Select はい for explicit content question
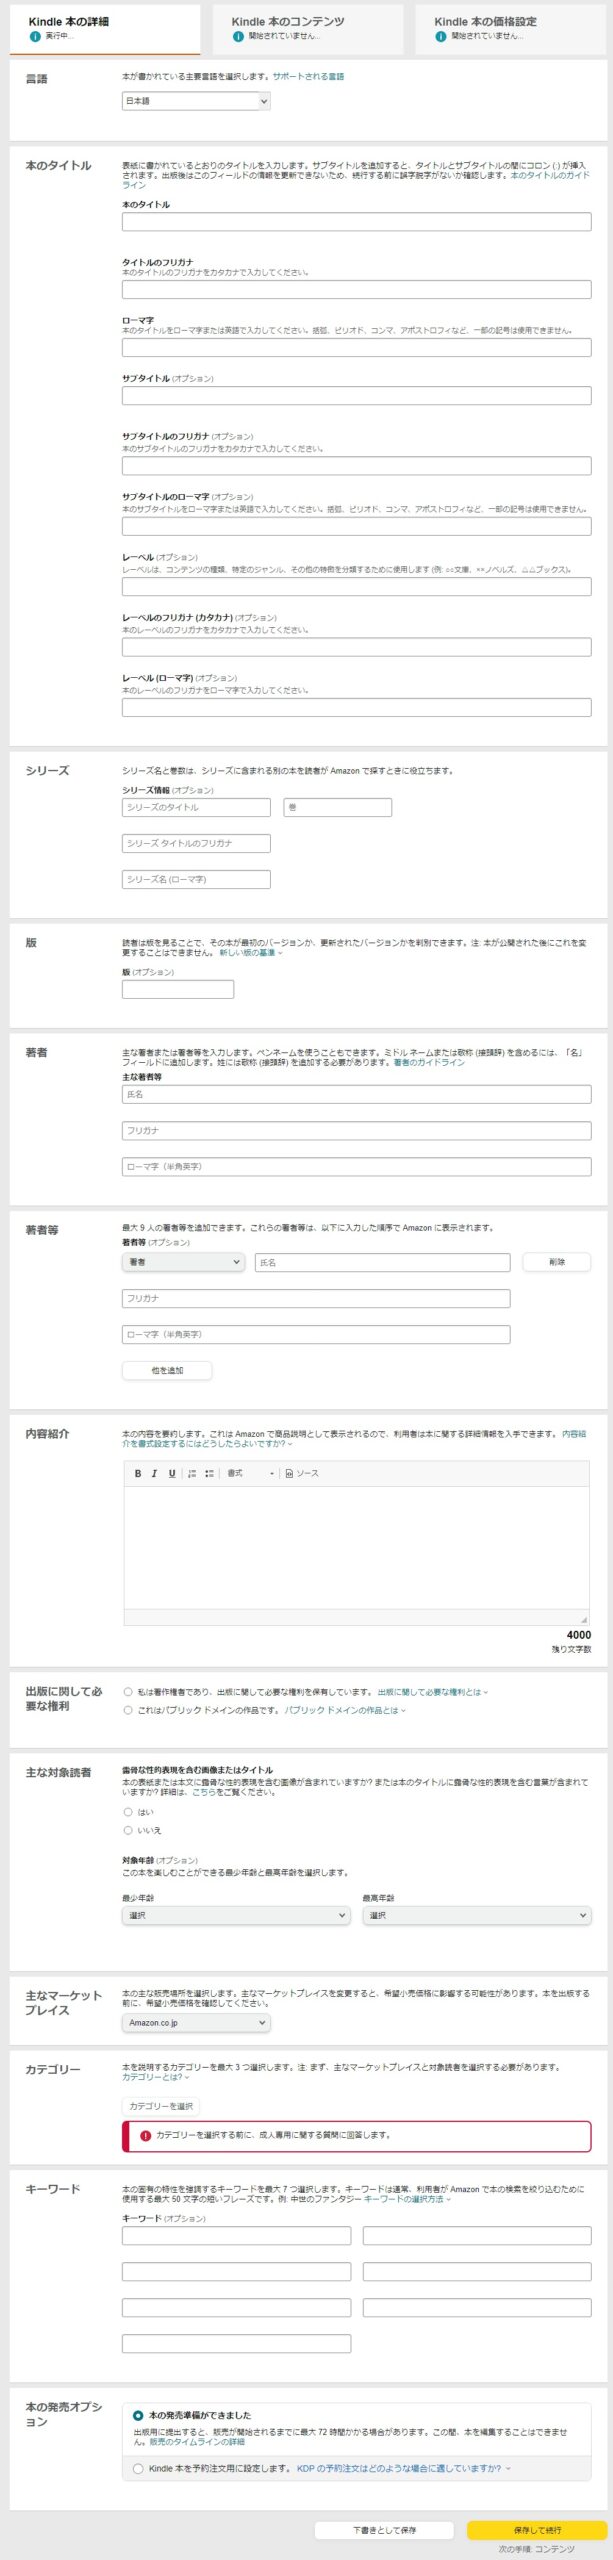 [128, 1812]
